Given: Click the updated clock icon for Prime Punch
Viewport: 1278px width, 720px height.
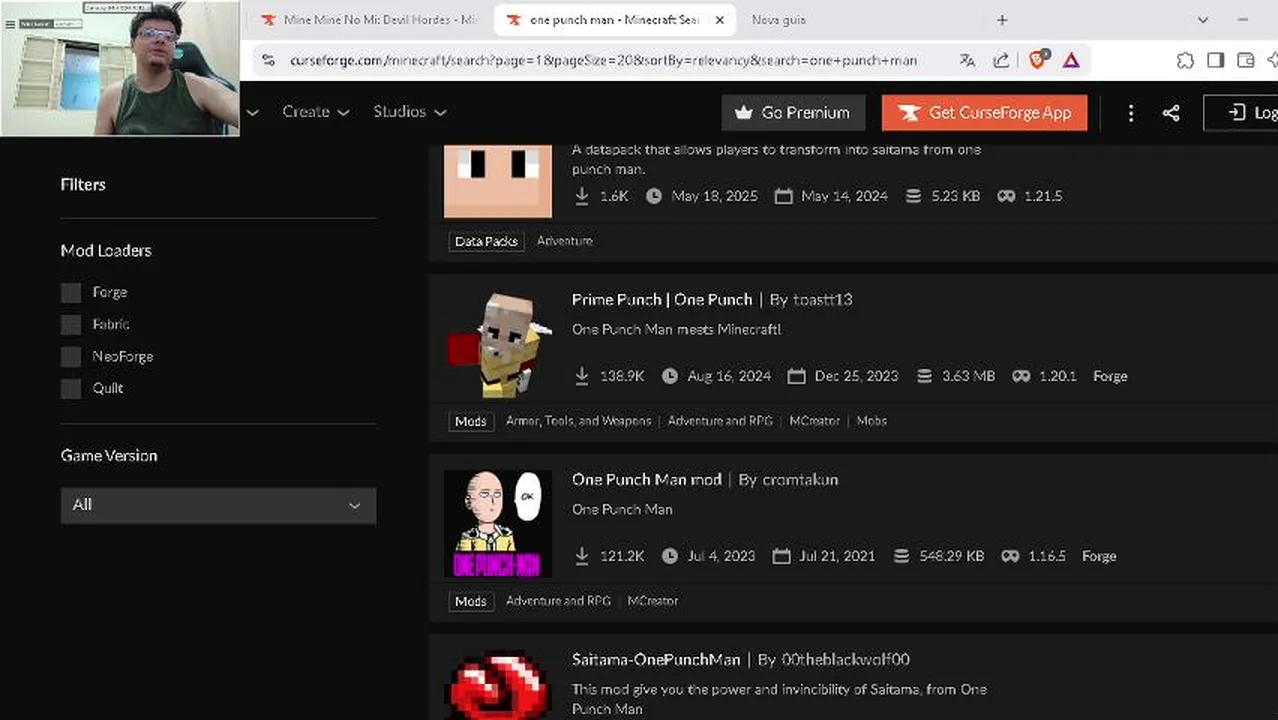Looking at the screenshot, I should [x=670, y=376].
